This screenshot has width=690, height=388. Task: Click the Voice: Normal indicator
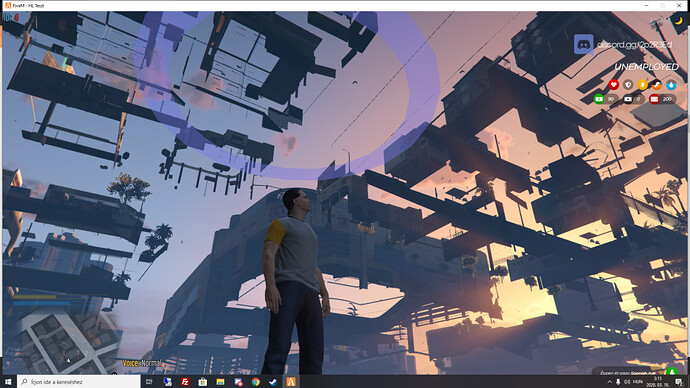click(x=142, y=363)
